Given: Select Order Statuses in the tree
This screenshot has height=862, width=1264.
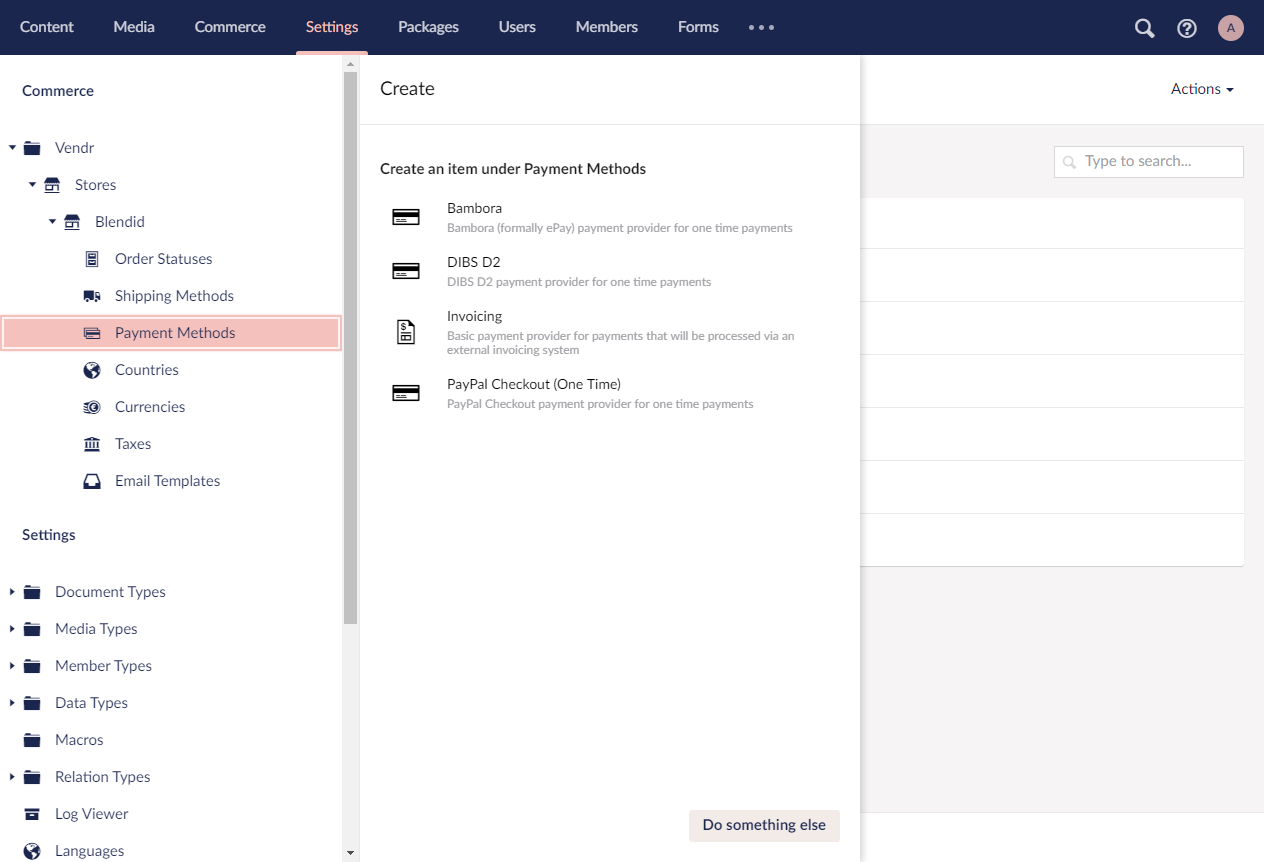Looking at the screenshot, I should [x=164, y=259].
